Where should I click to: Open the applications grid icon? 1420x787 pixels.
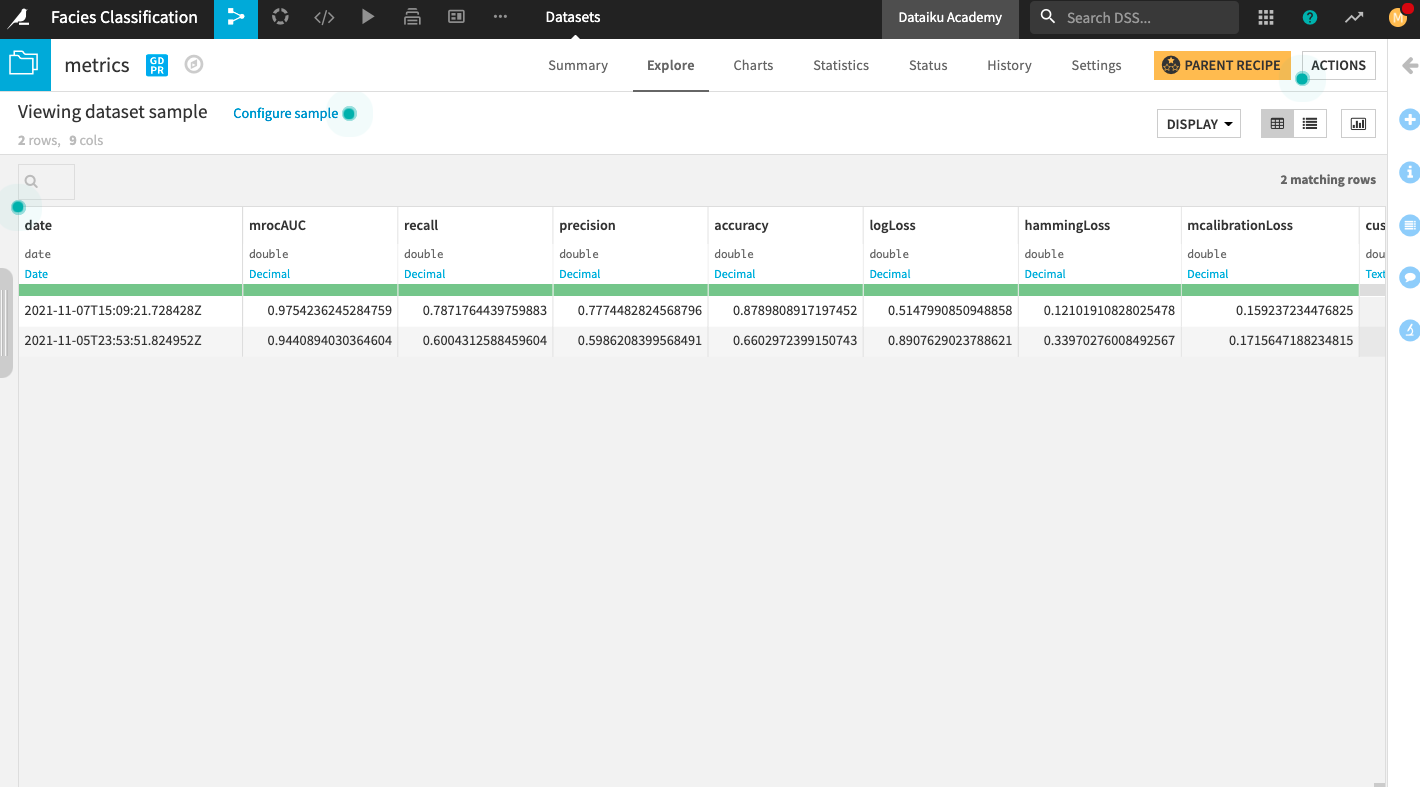[1266, 17]
